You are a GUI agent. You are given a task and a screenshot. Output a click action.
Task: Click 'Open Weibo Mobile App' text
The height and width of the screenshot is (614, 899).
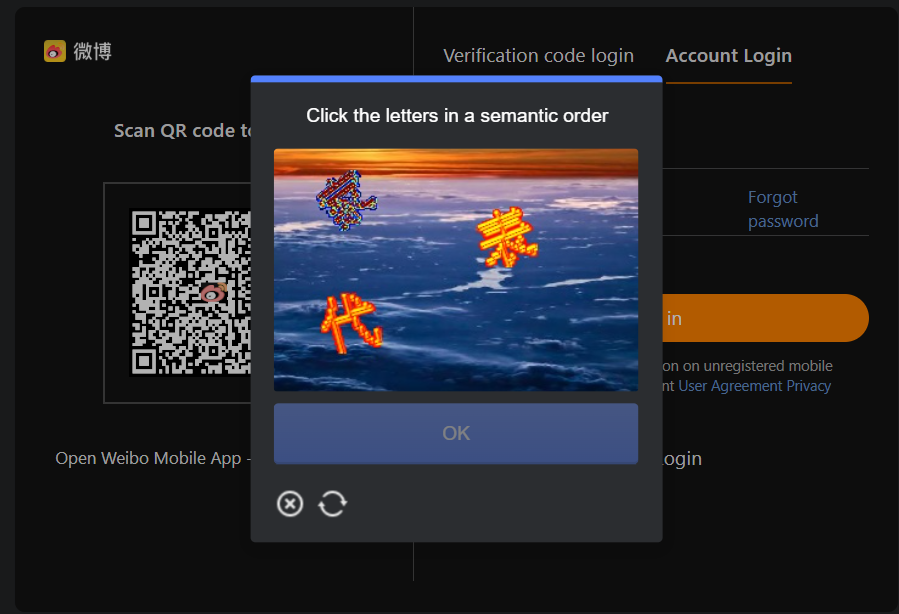148,458
